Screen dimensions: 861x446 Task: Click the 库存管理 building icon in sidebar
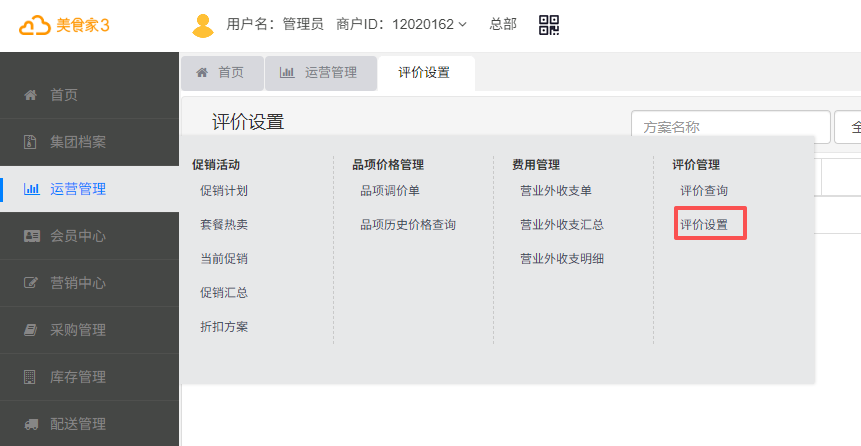pyautogui.click(x=30, y=377)
